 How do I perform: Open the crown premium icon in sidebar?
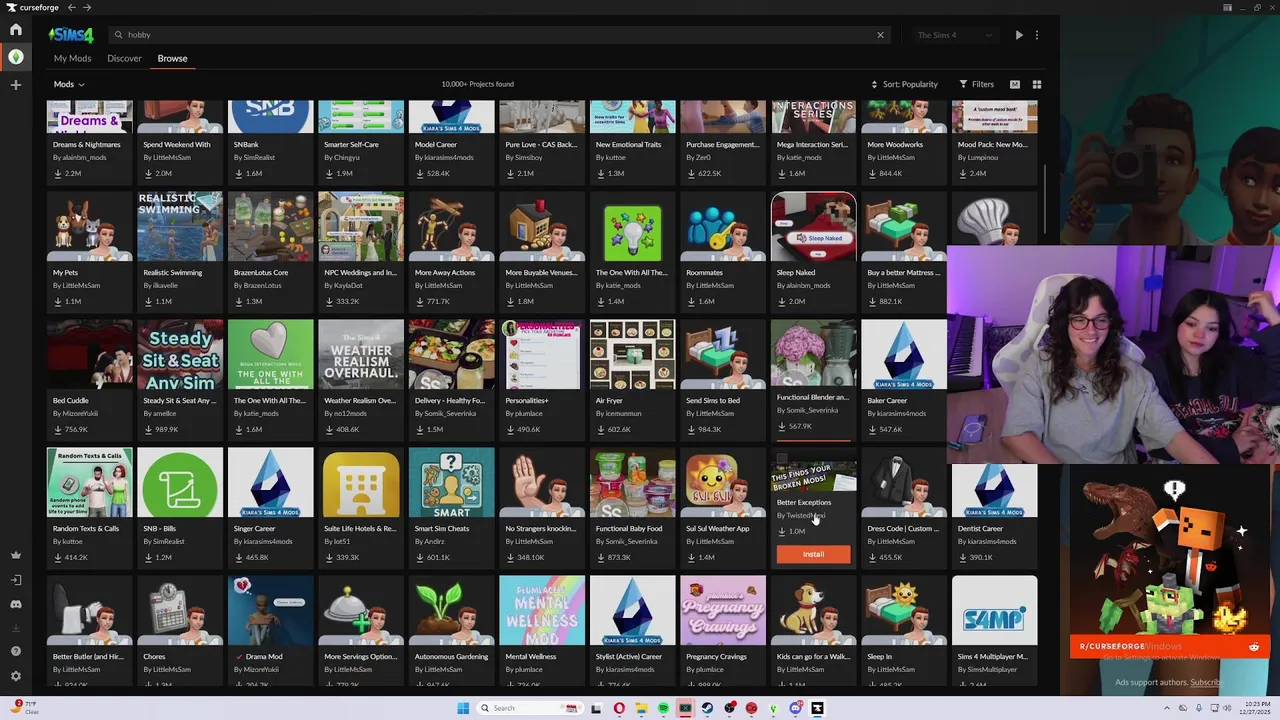click(15, 555)
